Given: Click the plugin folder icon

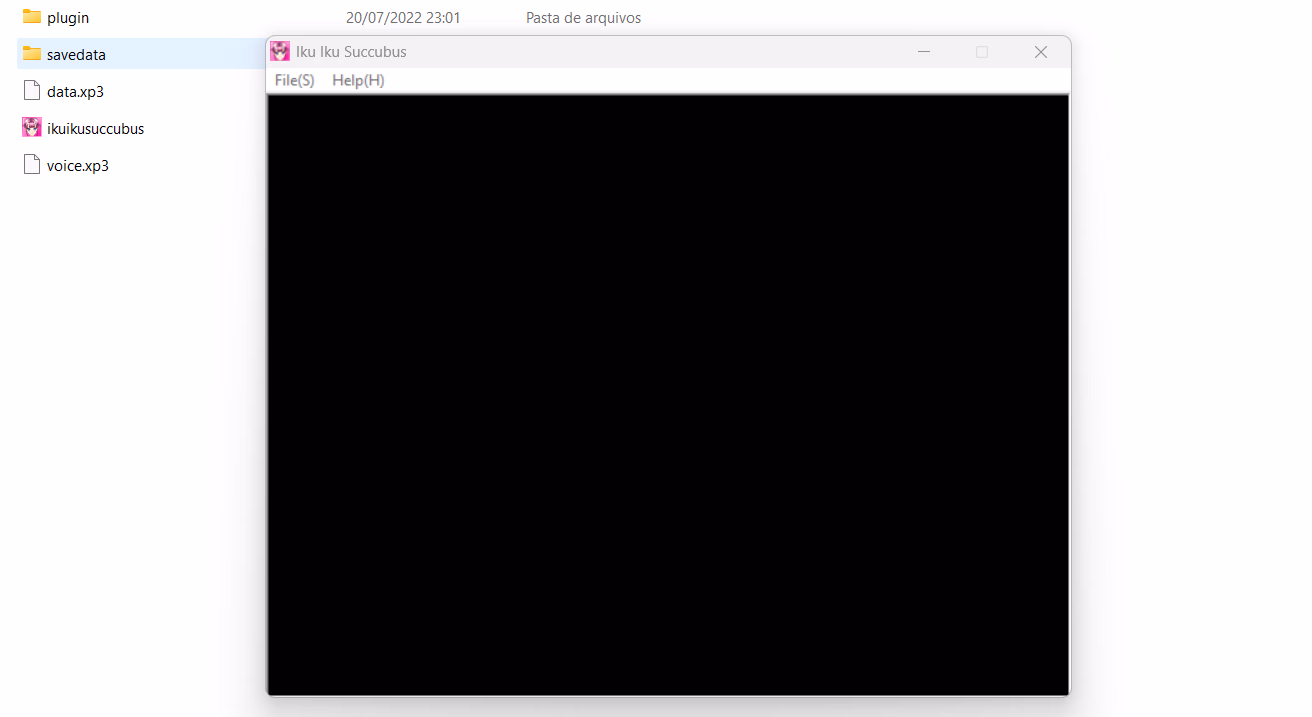Looking at the screenshot, I should point(32,17).
